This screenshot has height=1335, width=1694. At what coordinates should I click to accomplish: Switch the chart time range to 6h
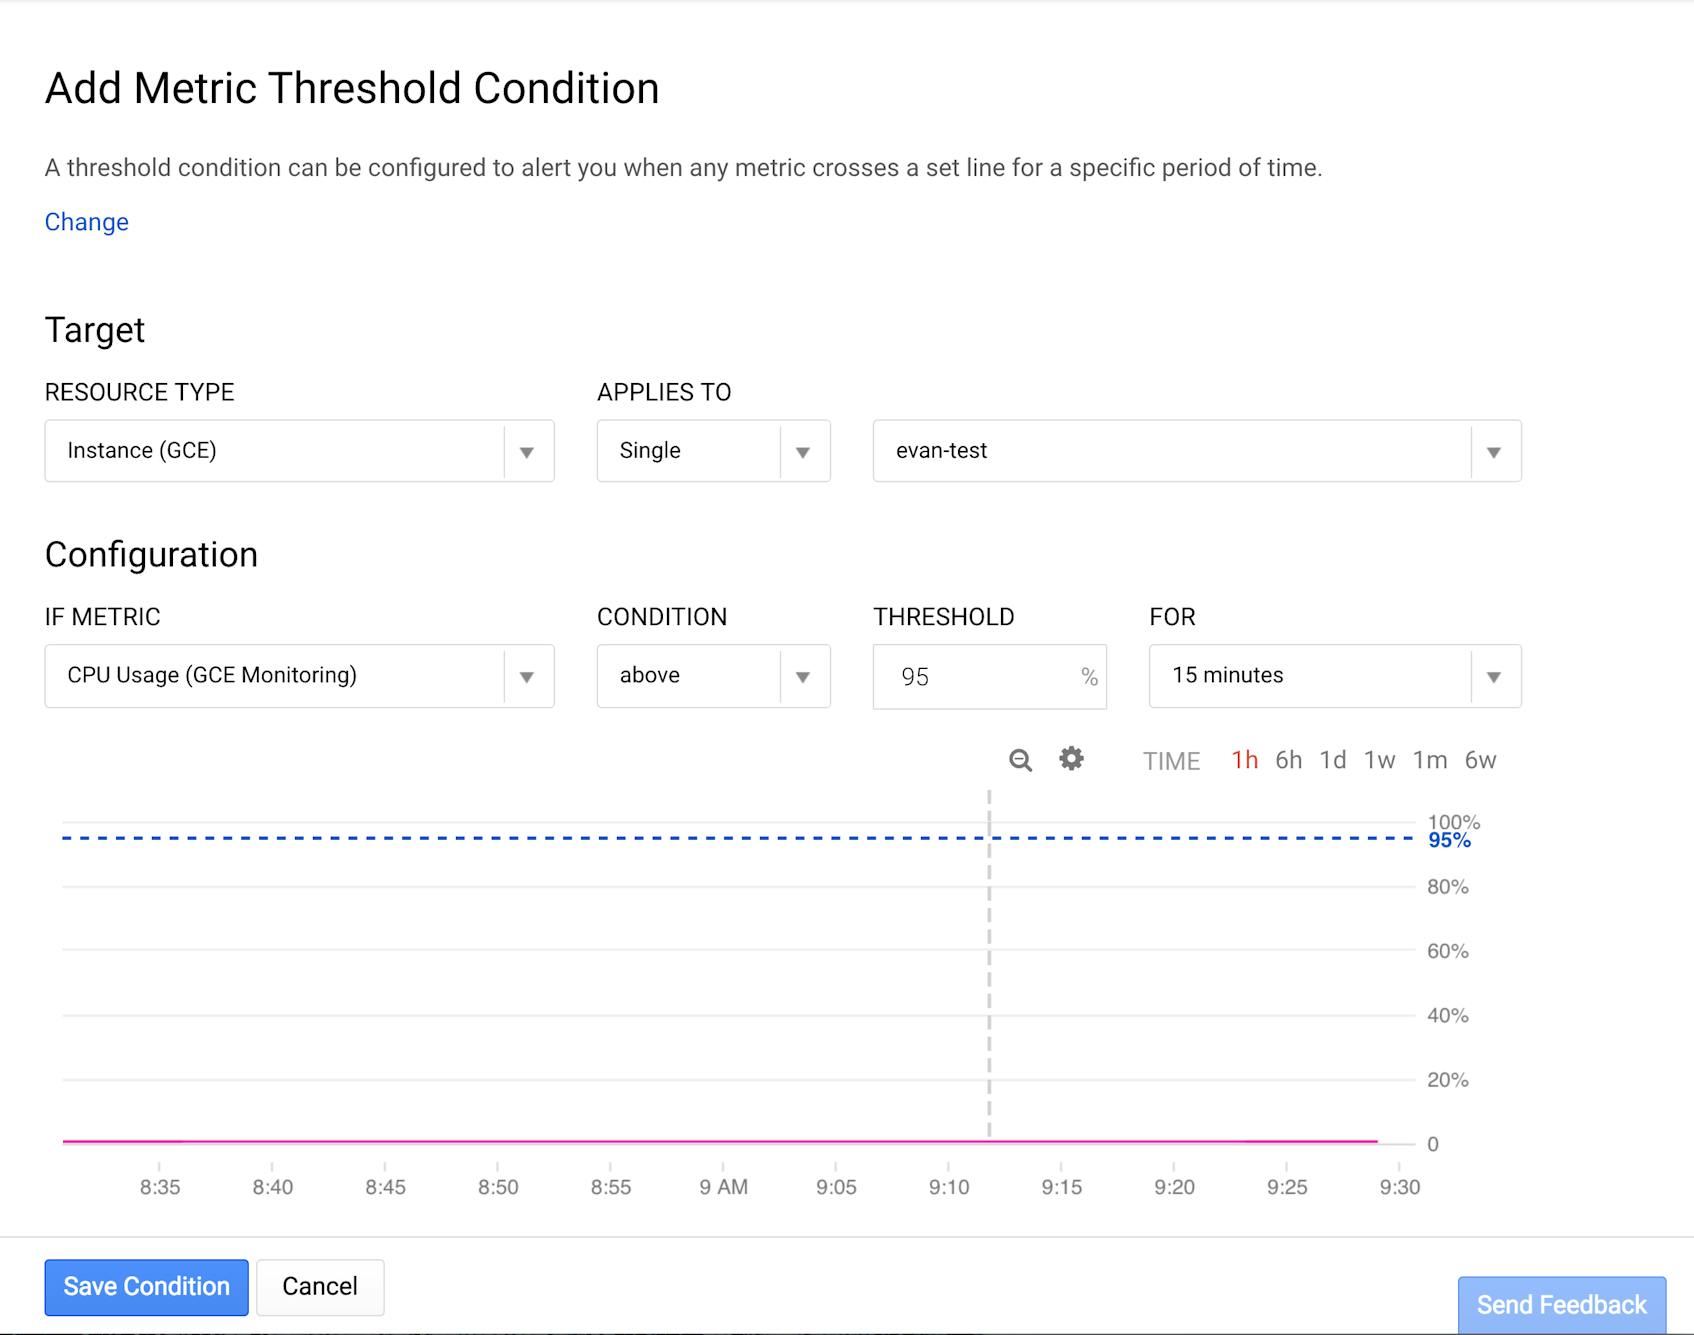pos(1288,760)
